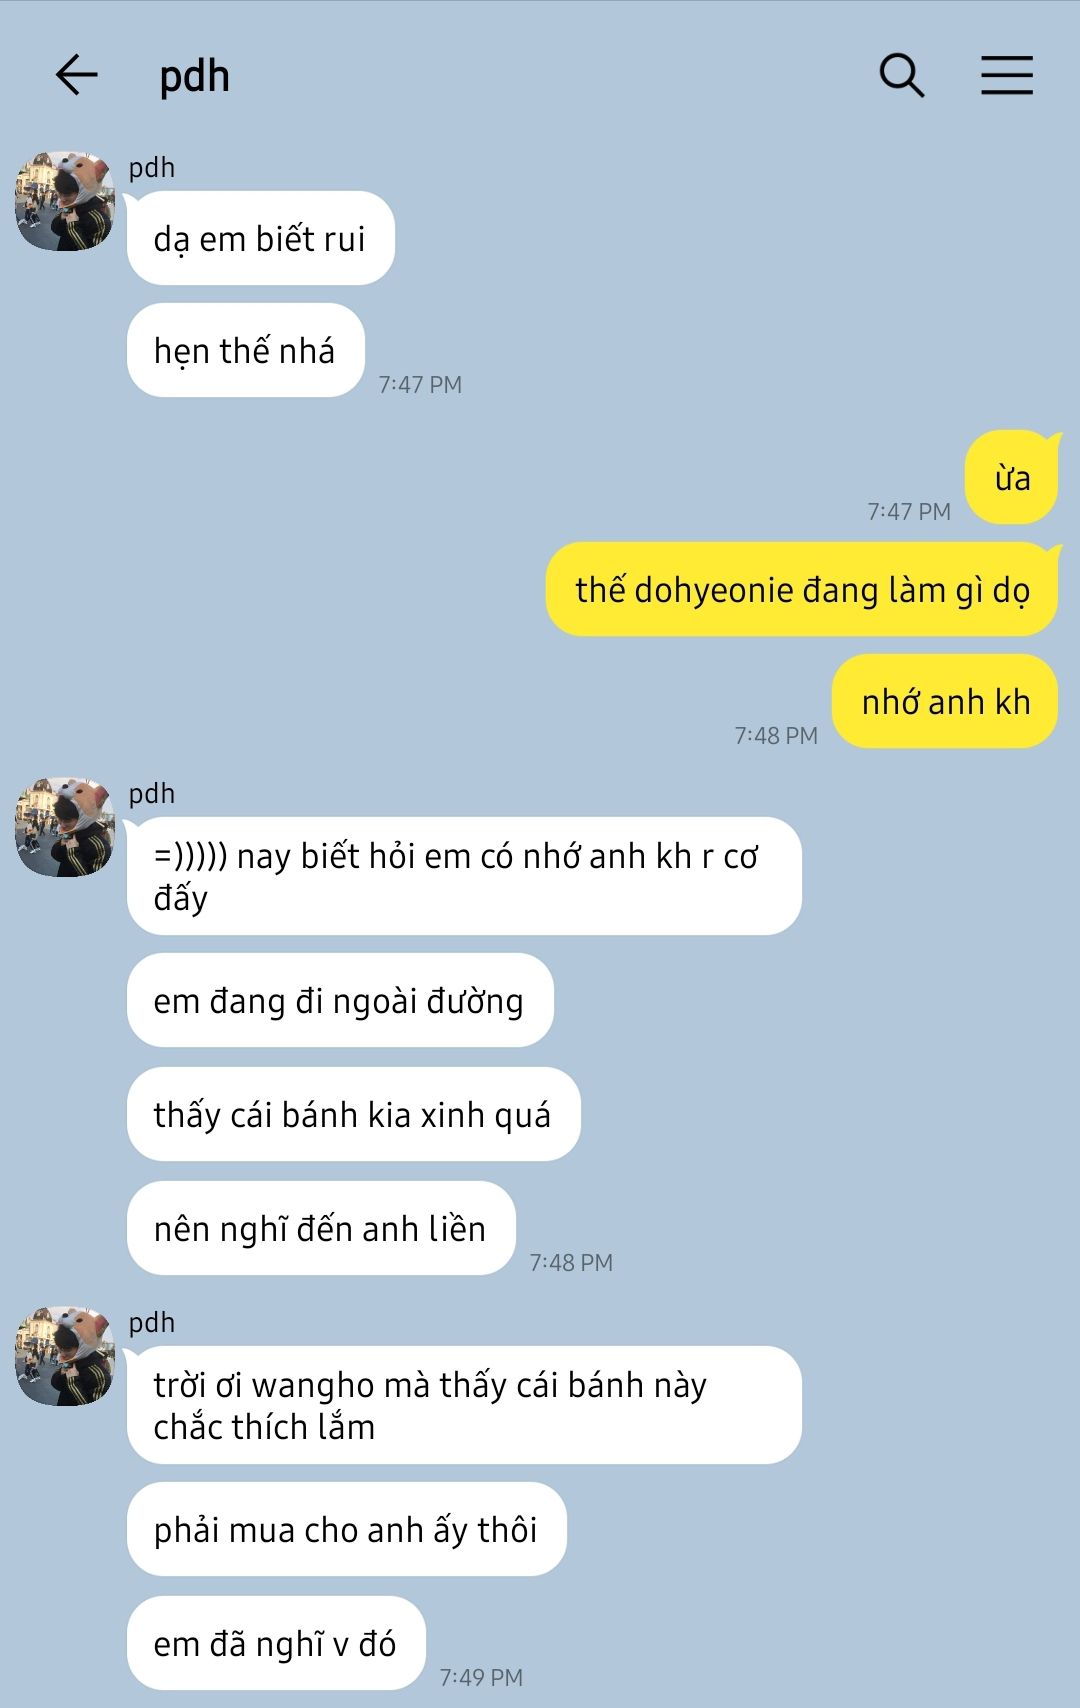
Task: Tap the sender name 'pdh' above 'dạ em biết rui'
Action: coord(152,168)
